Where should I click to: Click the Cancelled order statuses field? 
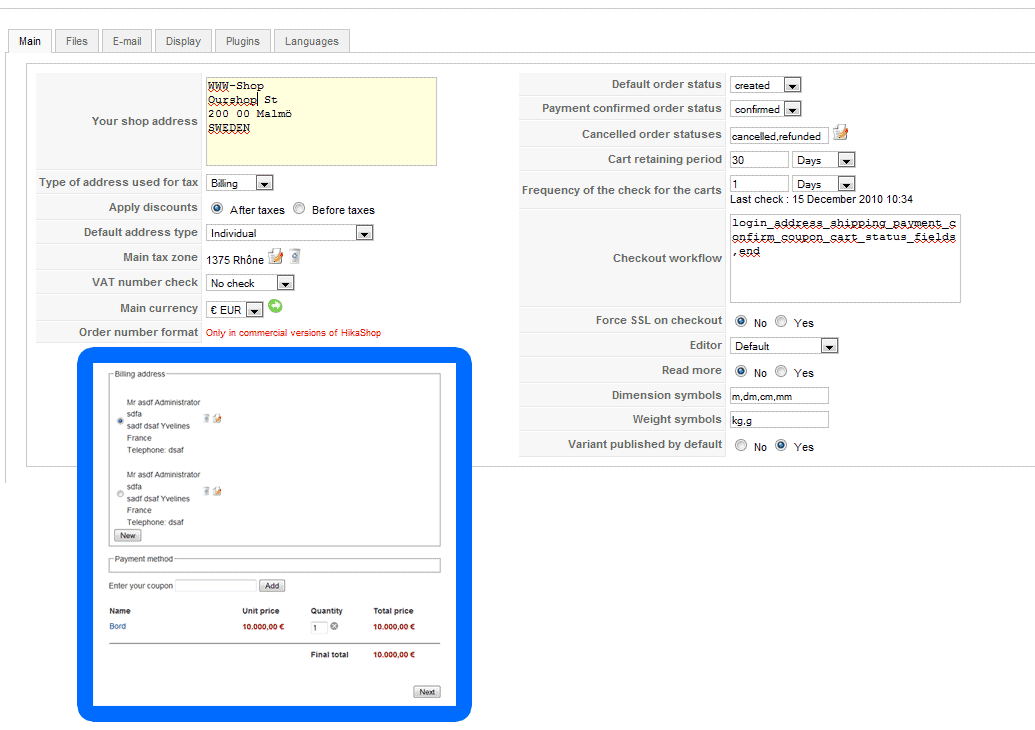(x=779, y=136)
